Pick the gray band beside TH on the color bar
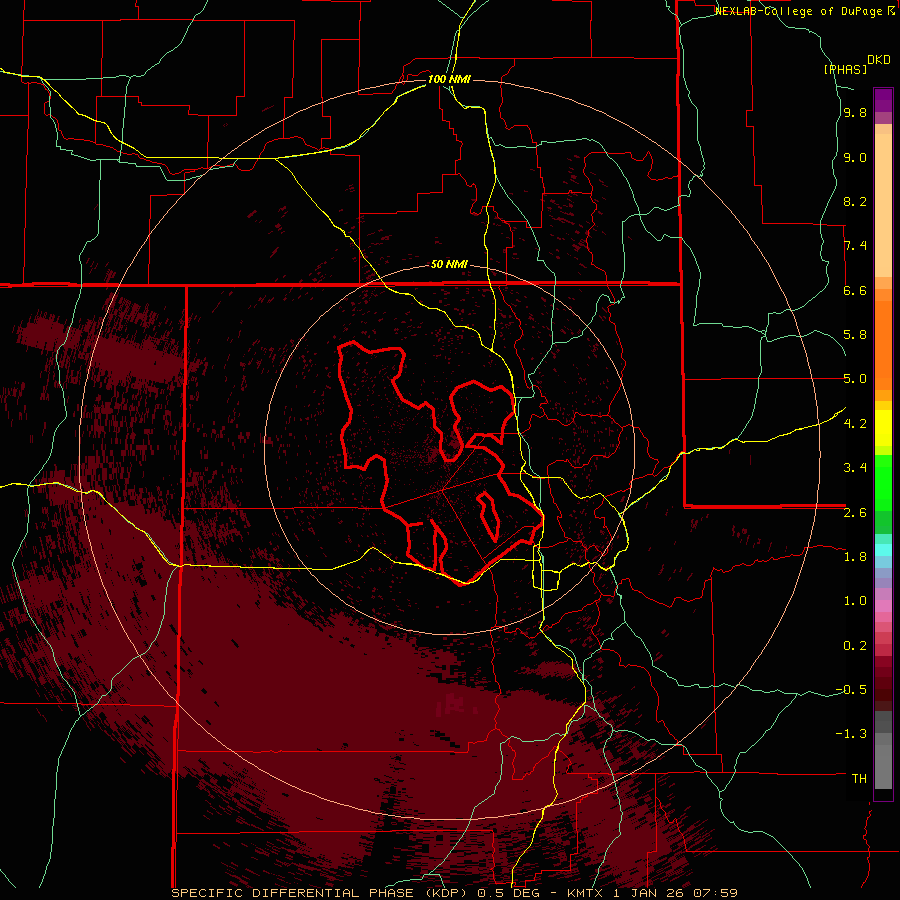 coord(883,767)
